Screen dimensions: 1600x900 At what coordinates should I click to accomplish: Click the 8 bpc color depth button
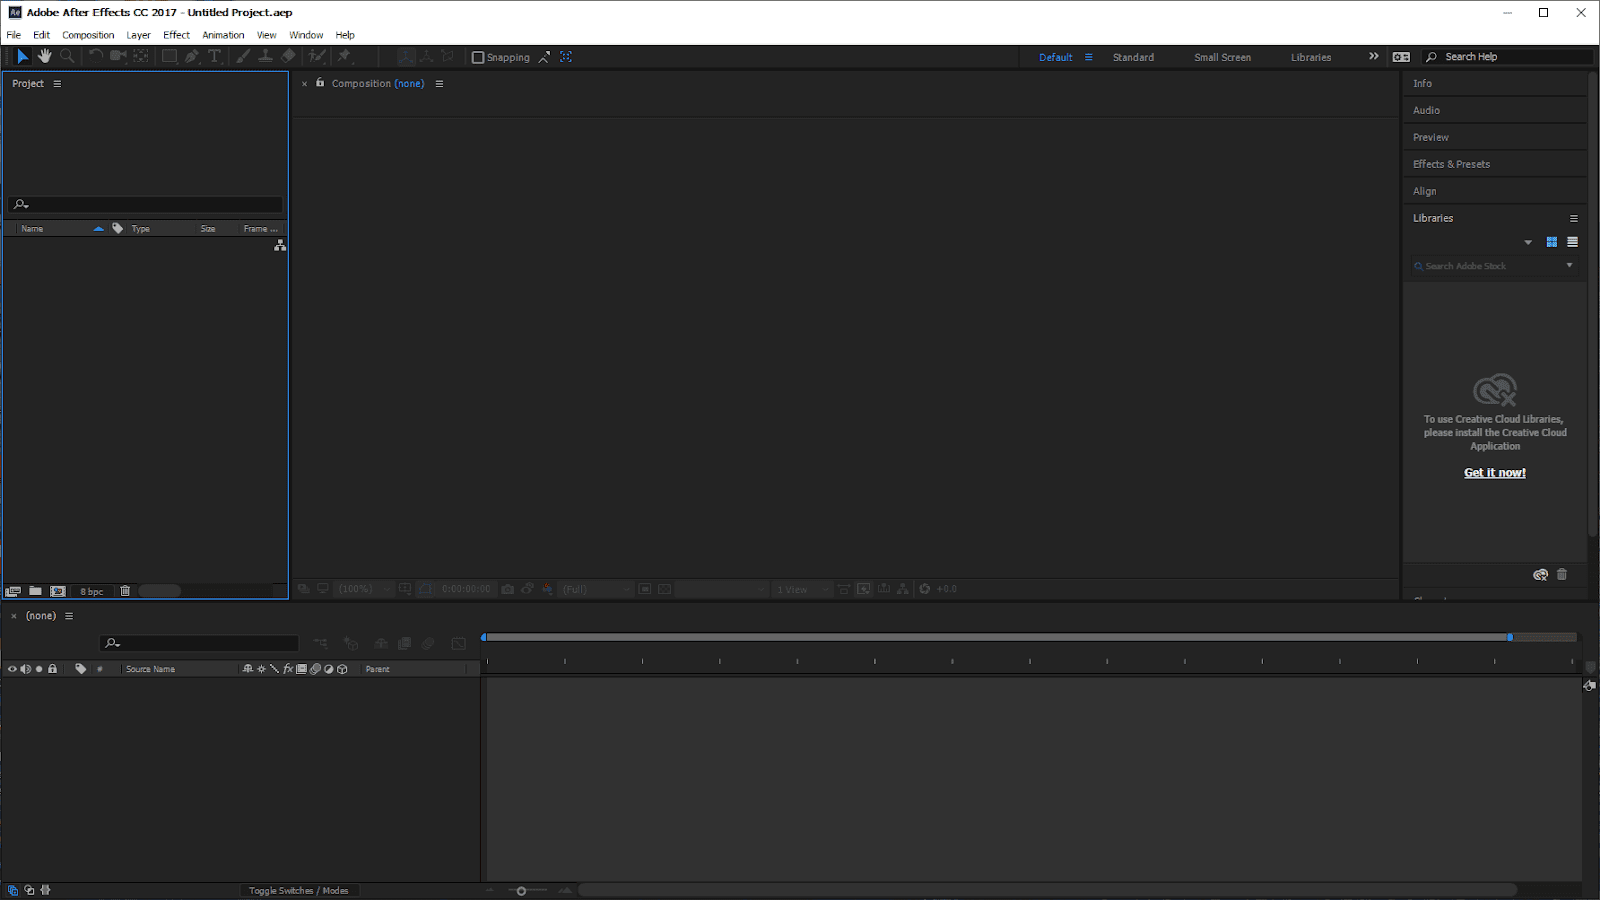pos(92,591)
